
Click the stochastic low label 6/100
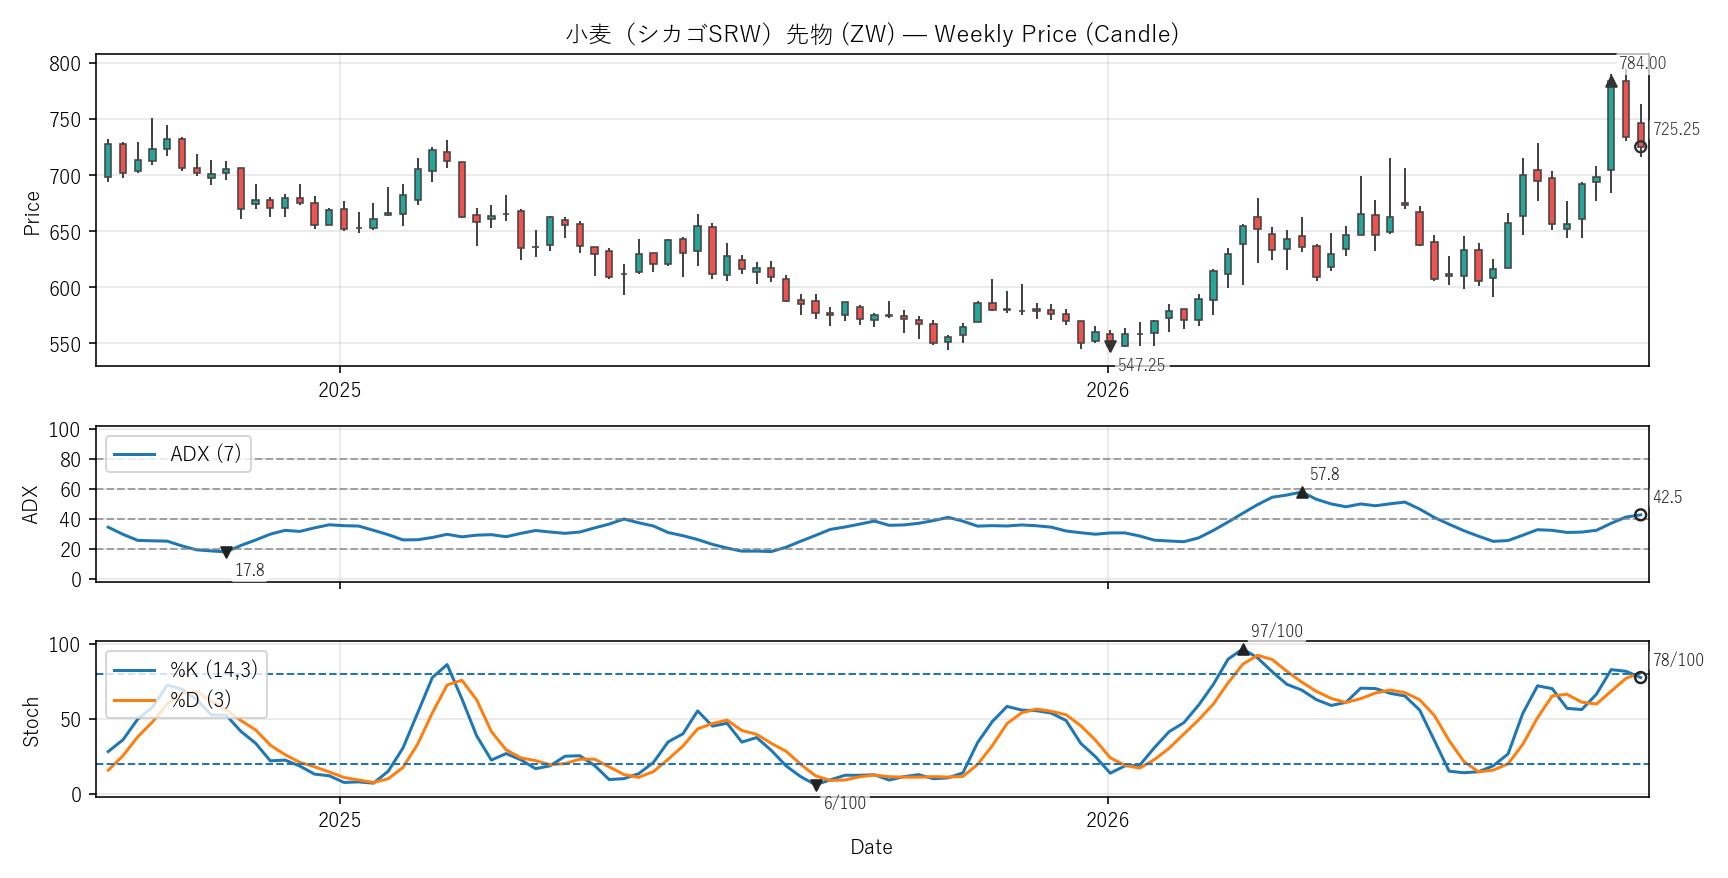point(845,803)
